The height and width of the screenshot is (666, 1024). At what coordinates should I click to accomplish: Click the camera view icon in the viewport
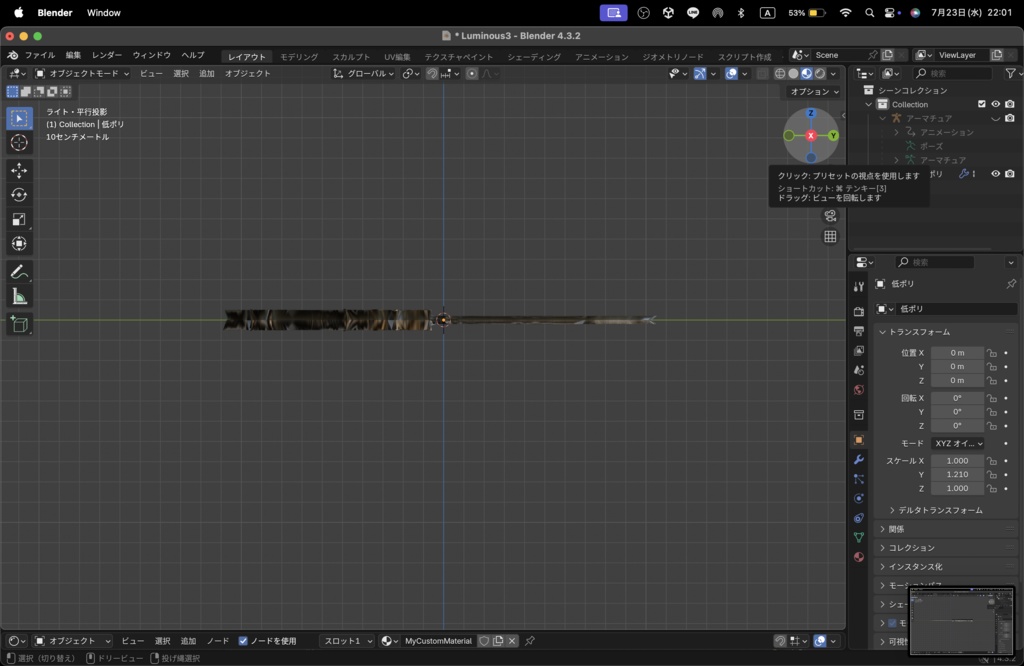pyautogui.click(x=830, y=215)
